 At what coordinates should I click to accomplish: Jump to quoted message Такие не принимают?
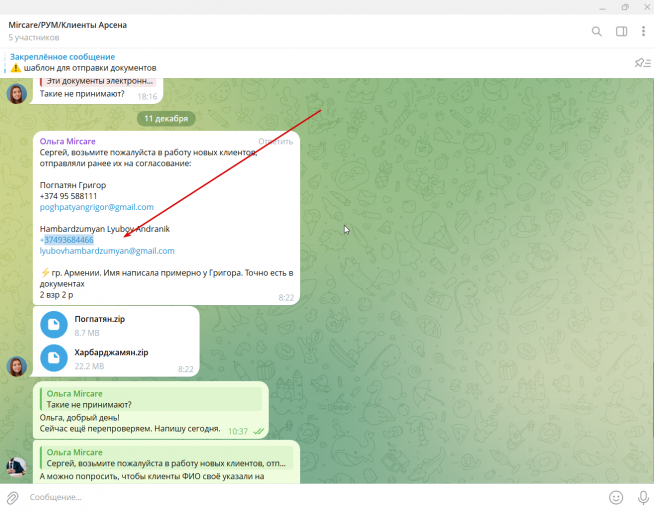[151, 399]
